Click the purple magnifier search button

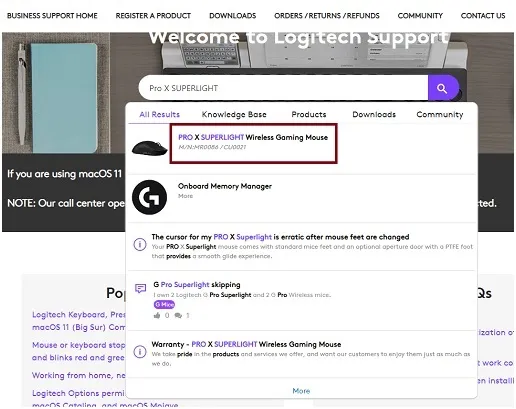[443, 88]
